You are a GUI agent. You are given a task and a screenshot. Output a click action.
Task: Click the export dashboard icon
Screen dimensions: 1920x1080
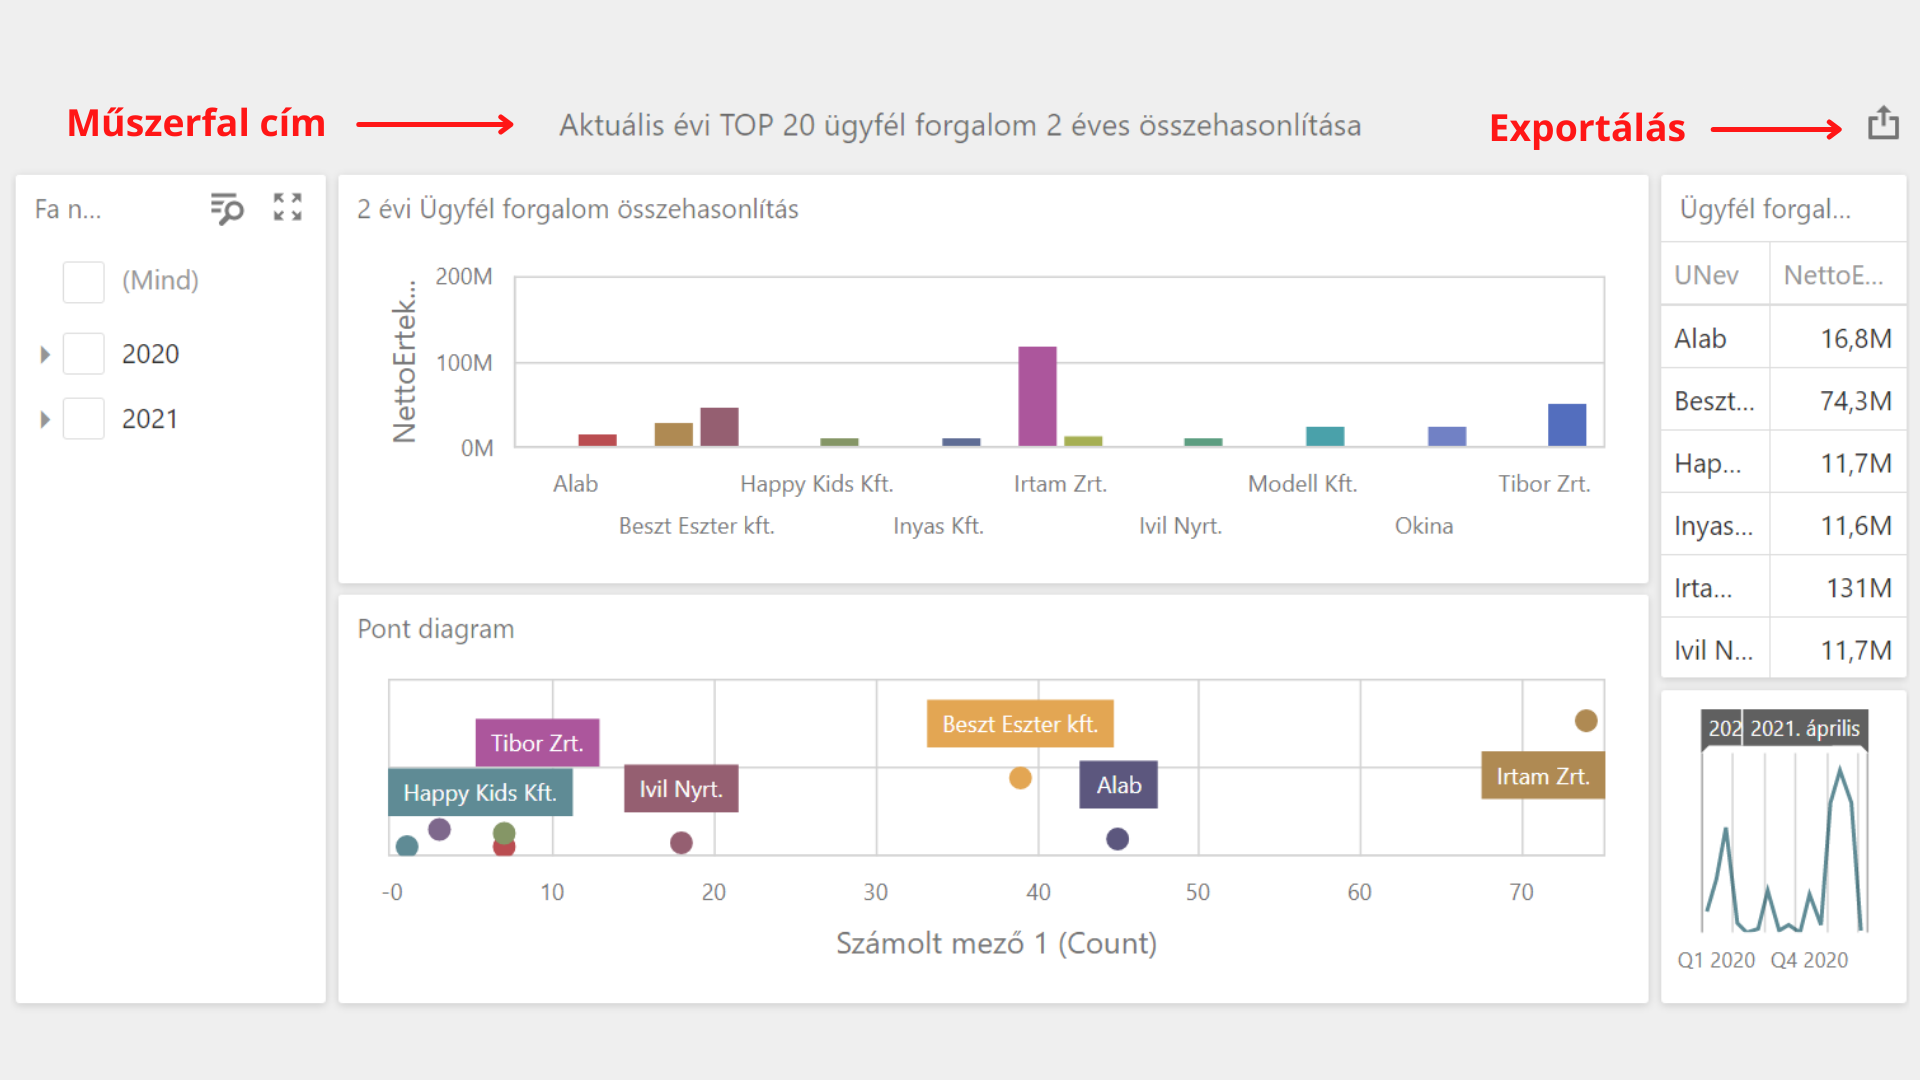click(1883, 124)
